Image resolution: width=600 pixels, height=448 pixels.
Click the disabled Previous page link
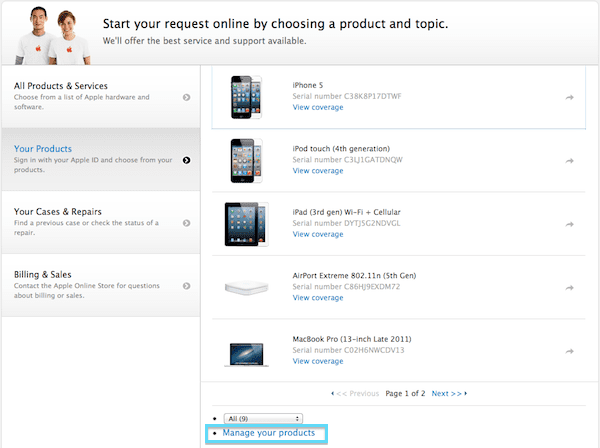[x=355, y=394]
